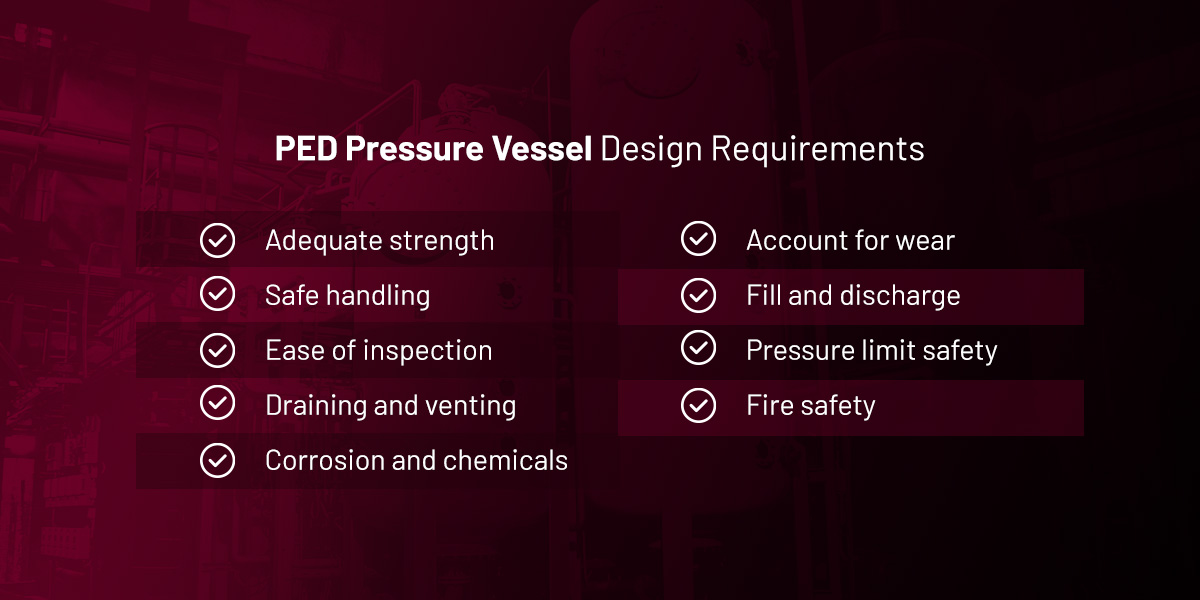Click the checkmark icon beside Safe handling

coord(217,295)
